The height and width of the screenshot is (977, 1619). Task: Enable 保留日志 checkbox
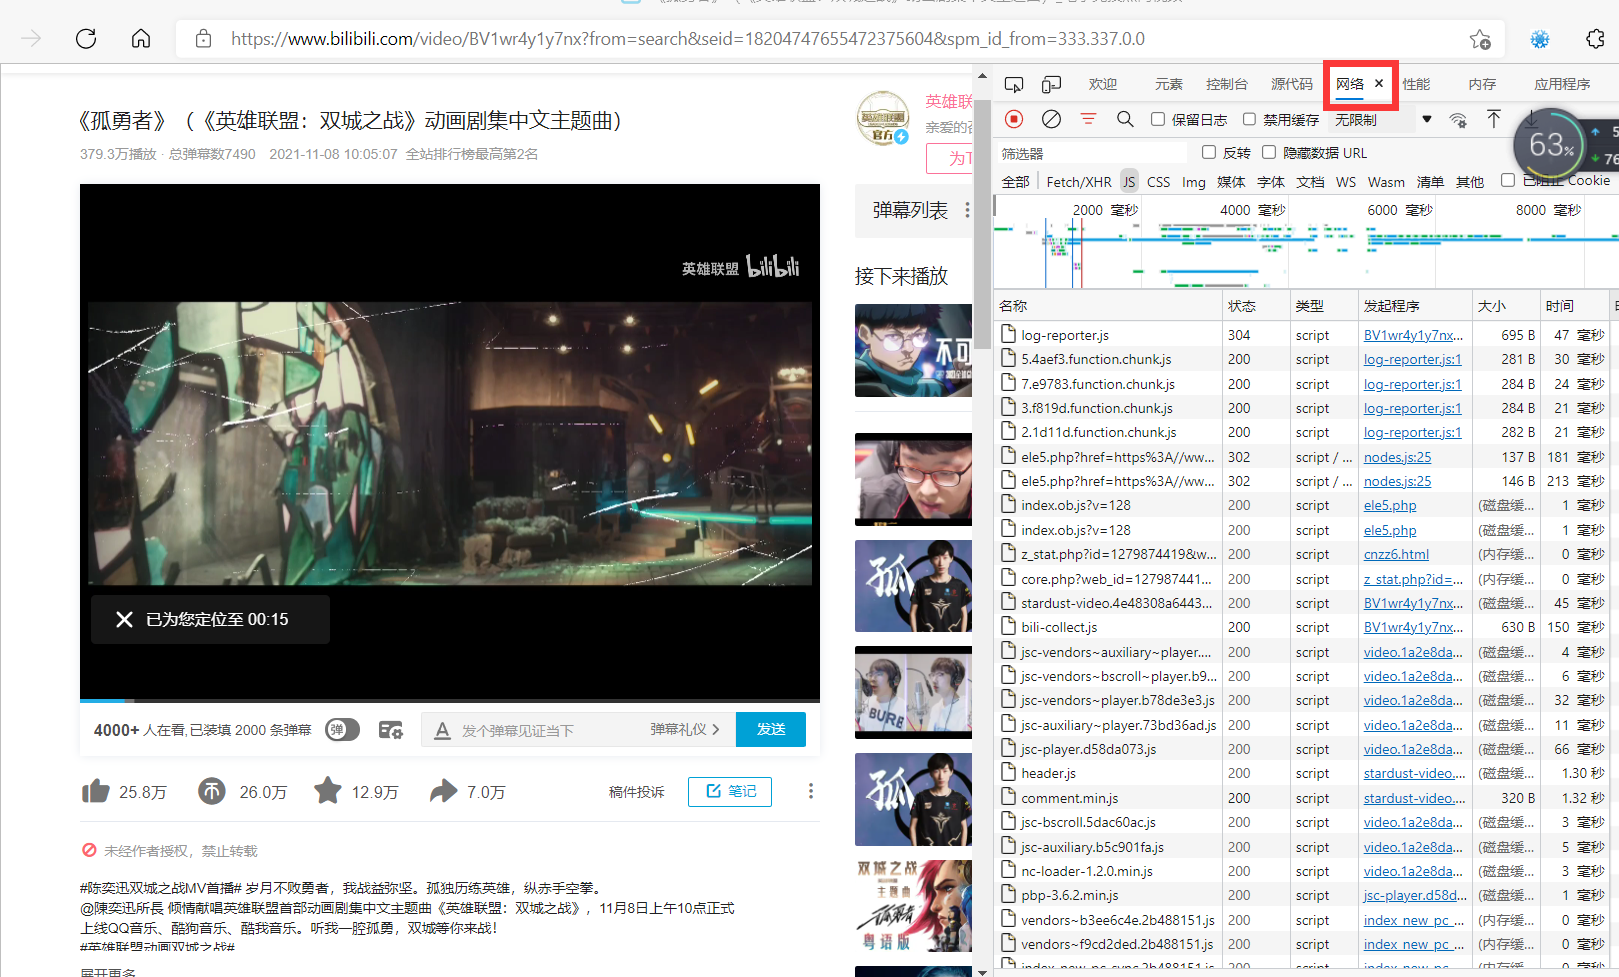1158,120
